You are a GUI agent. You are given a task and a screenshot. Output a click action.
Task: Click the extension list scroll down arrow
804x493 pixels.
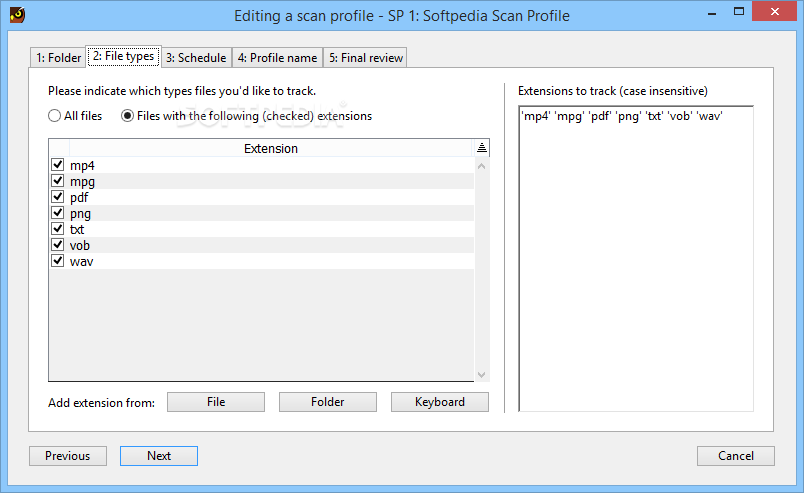tap(481, 374)
